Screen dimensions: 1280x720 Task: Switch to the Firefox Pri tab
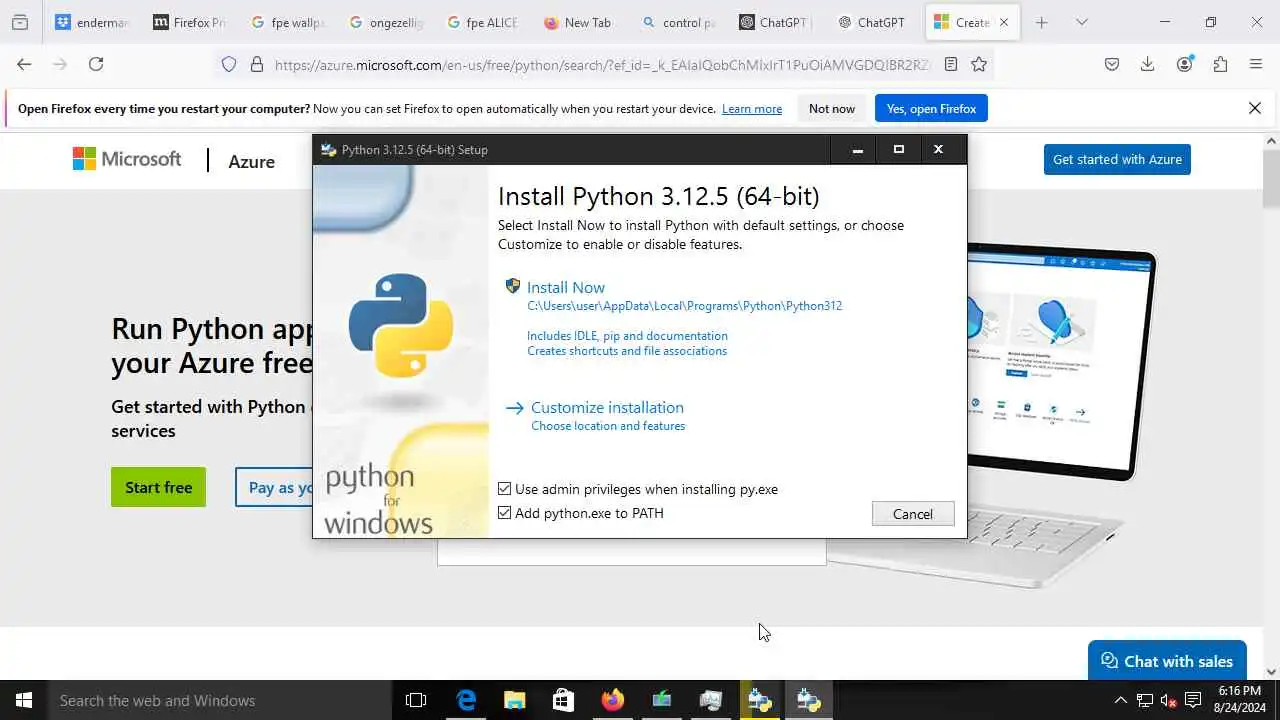(189, 22)
